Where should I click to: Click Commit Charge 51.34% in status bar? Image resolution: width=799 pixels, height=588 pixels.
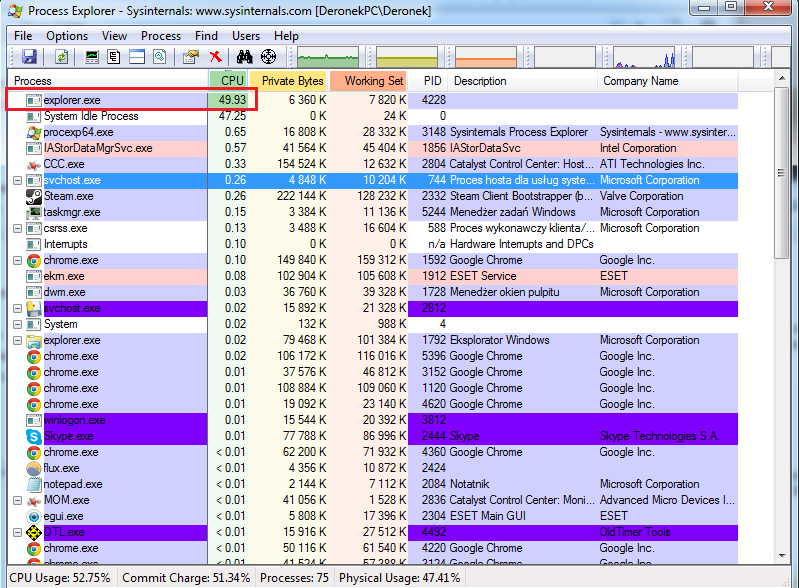point(186,578)
